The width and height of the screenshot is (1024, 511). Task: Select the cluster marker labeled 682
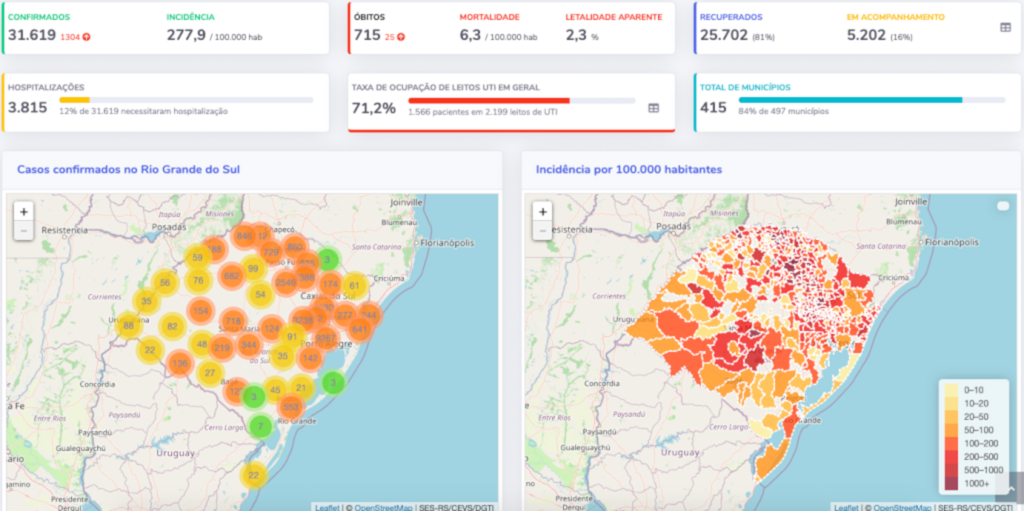pos(231,275)
